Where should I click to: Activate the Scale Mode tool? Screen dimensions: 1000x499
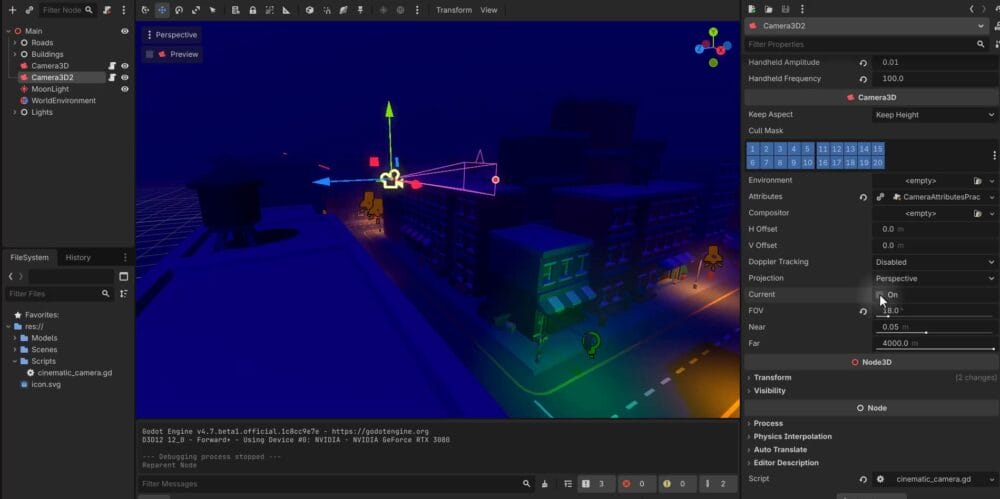(196, 10)
